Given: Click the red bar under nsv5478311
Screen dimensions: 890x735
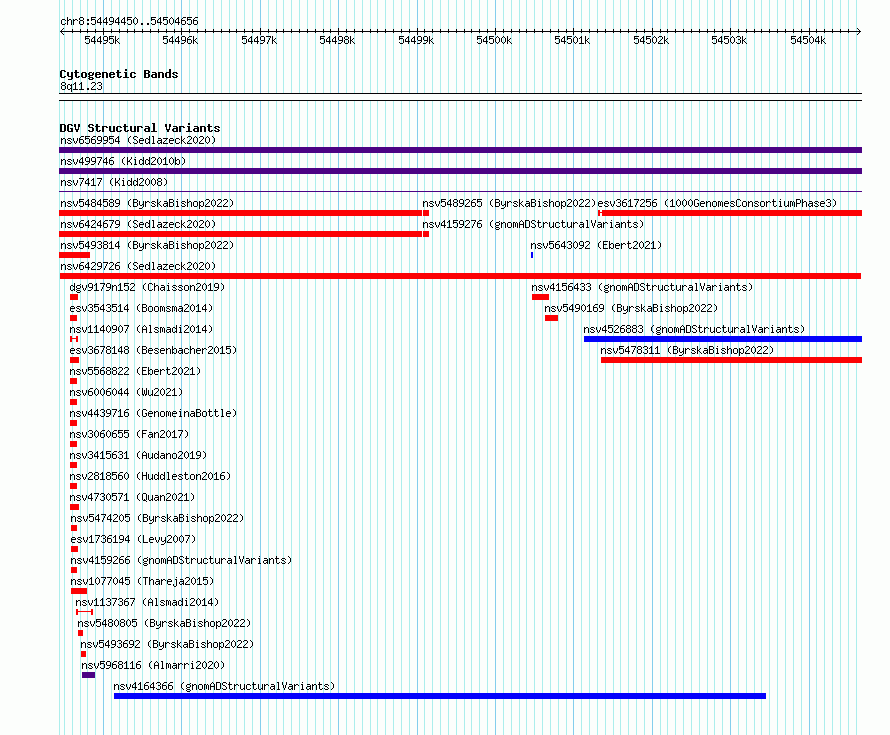Looking at the screenshot, I should 731,360.
